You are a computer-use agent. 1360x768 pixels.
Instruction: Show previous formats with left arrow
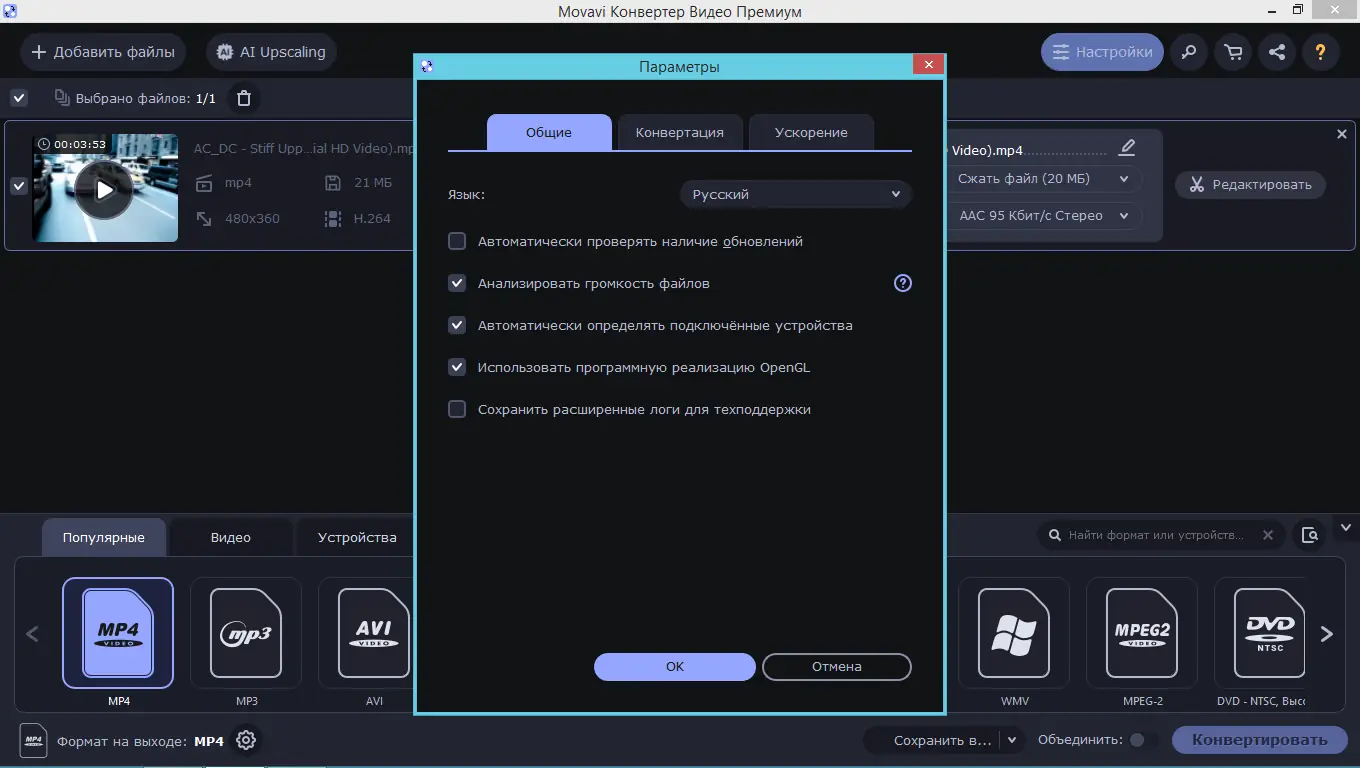click(32, 634)
